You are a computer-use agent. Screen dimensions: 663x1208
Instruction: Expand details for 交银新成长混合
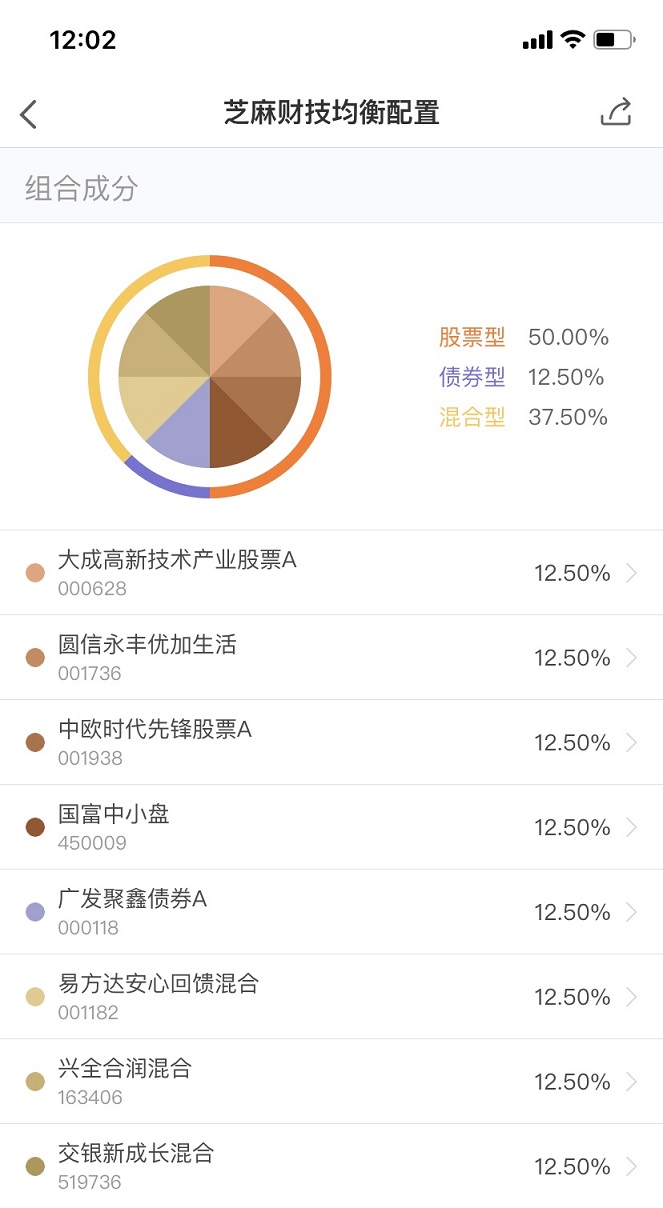pyautogui.click(x=331, y=1166)
